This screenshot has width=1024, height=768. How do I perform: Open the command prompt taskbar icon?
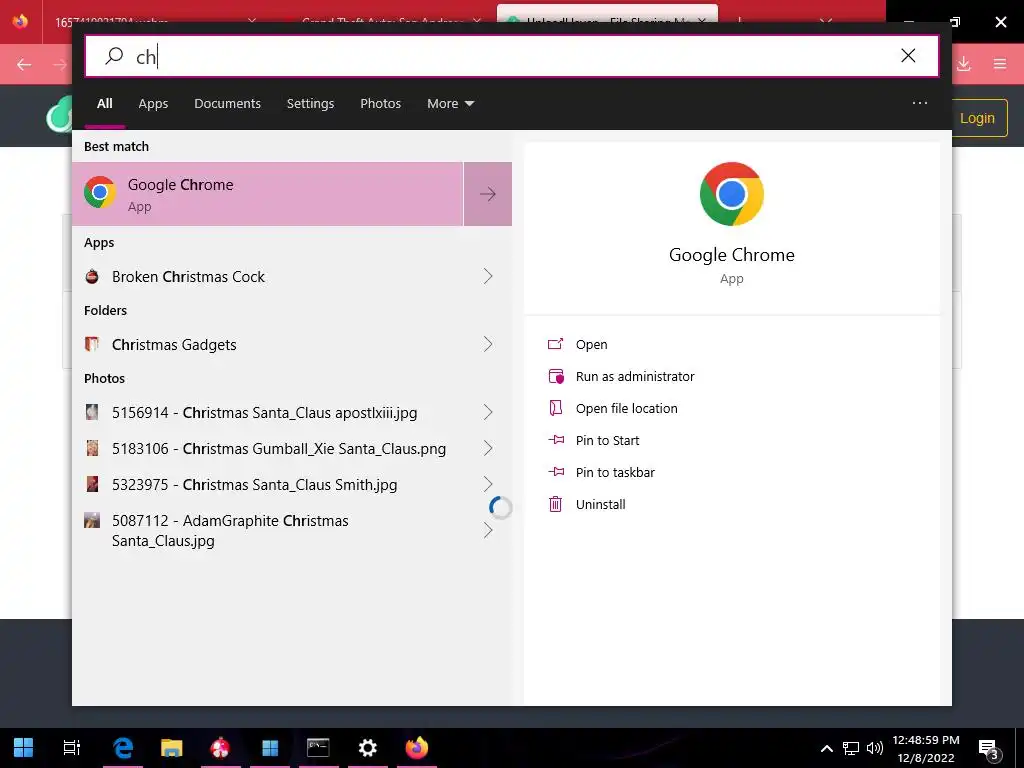318,747
